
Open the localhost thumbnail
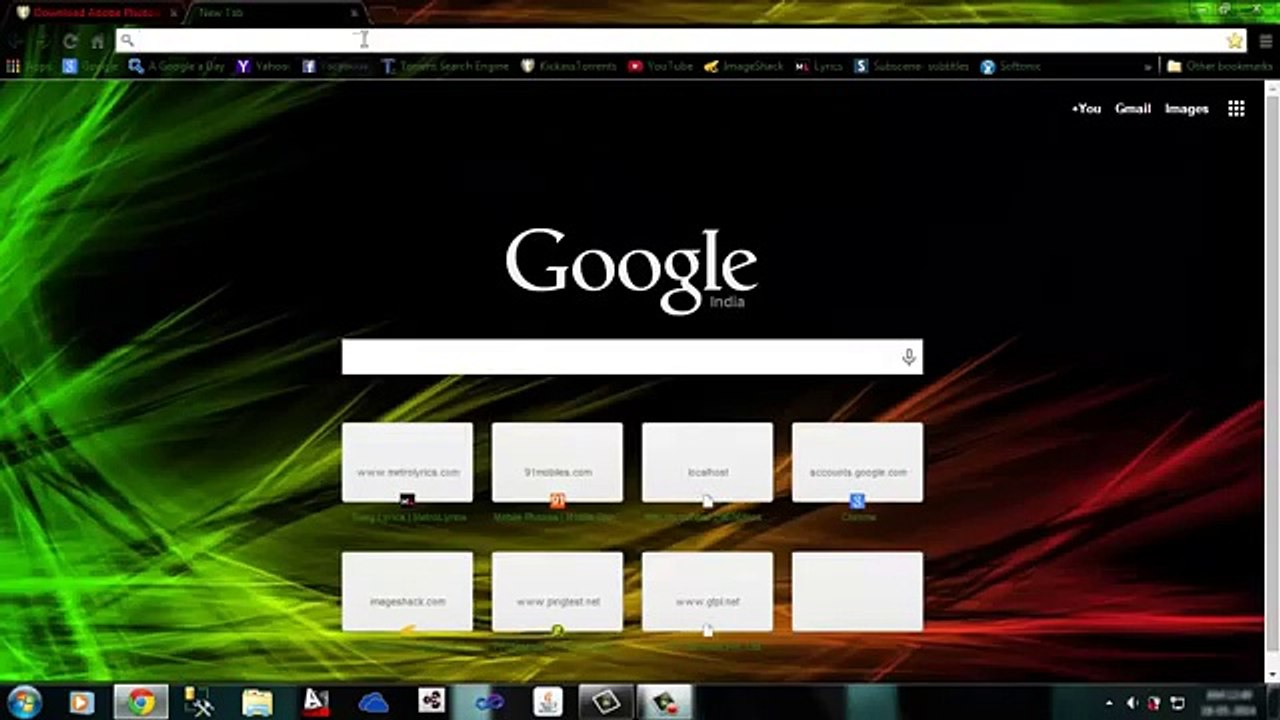[x=707, y=462]
